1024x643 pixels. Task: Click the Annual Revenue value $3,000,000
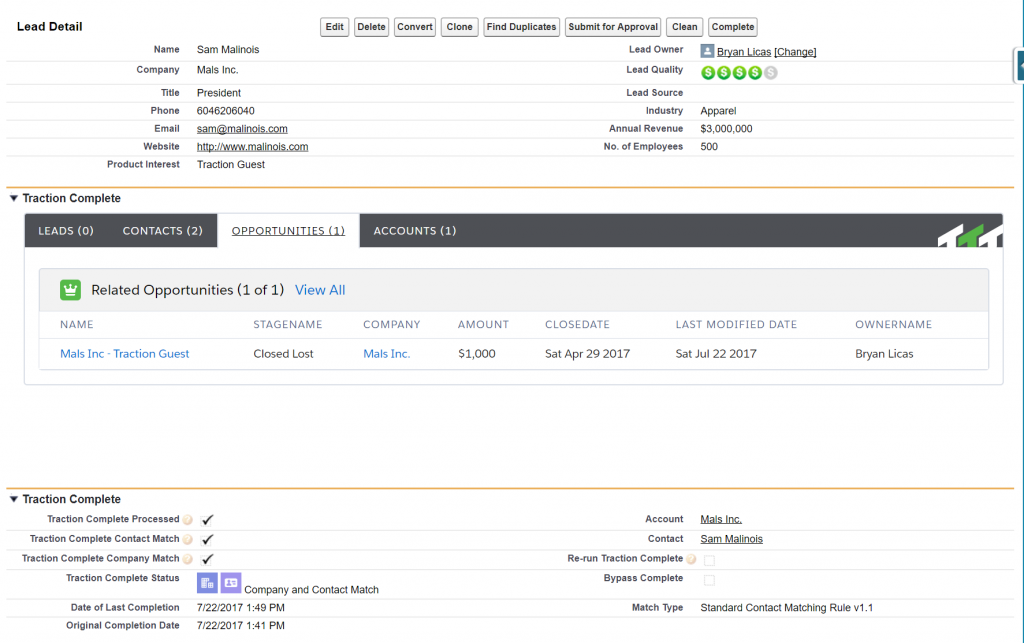point(726,129)
